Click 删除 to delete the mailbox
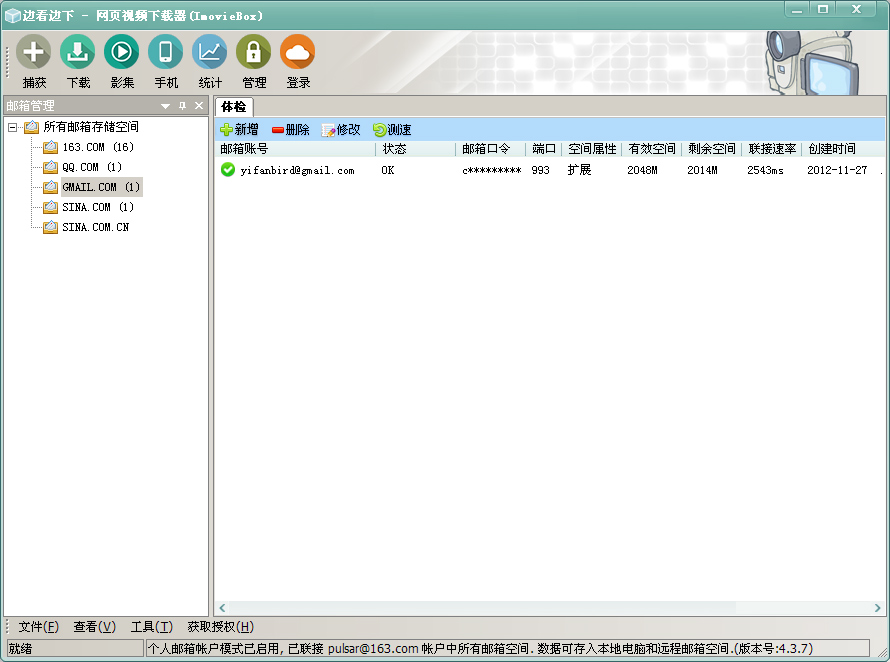The image size is (890, 662). [290, 130]
